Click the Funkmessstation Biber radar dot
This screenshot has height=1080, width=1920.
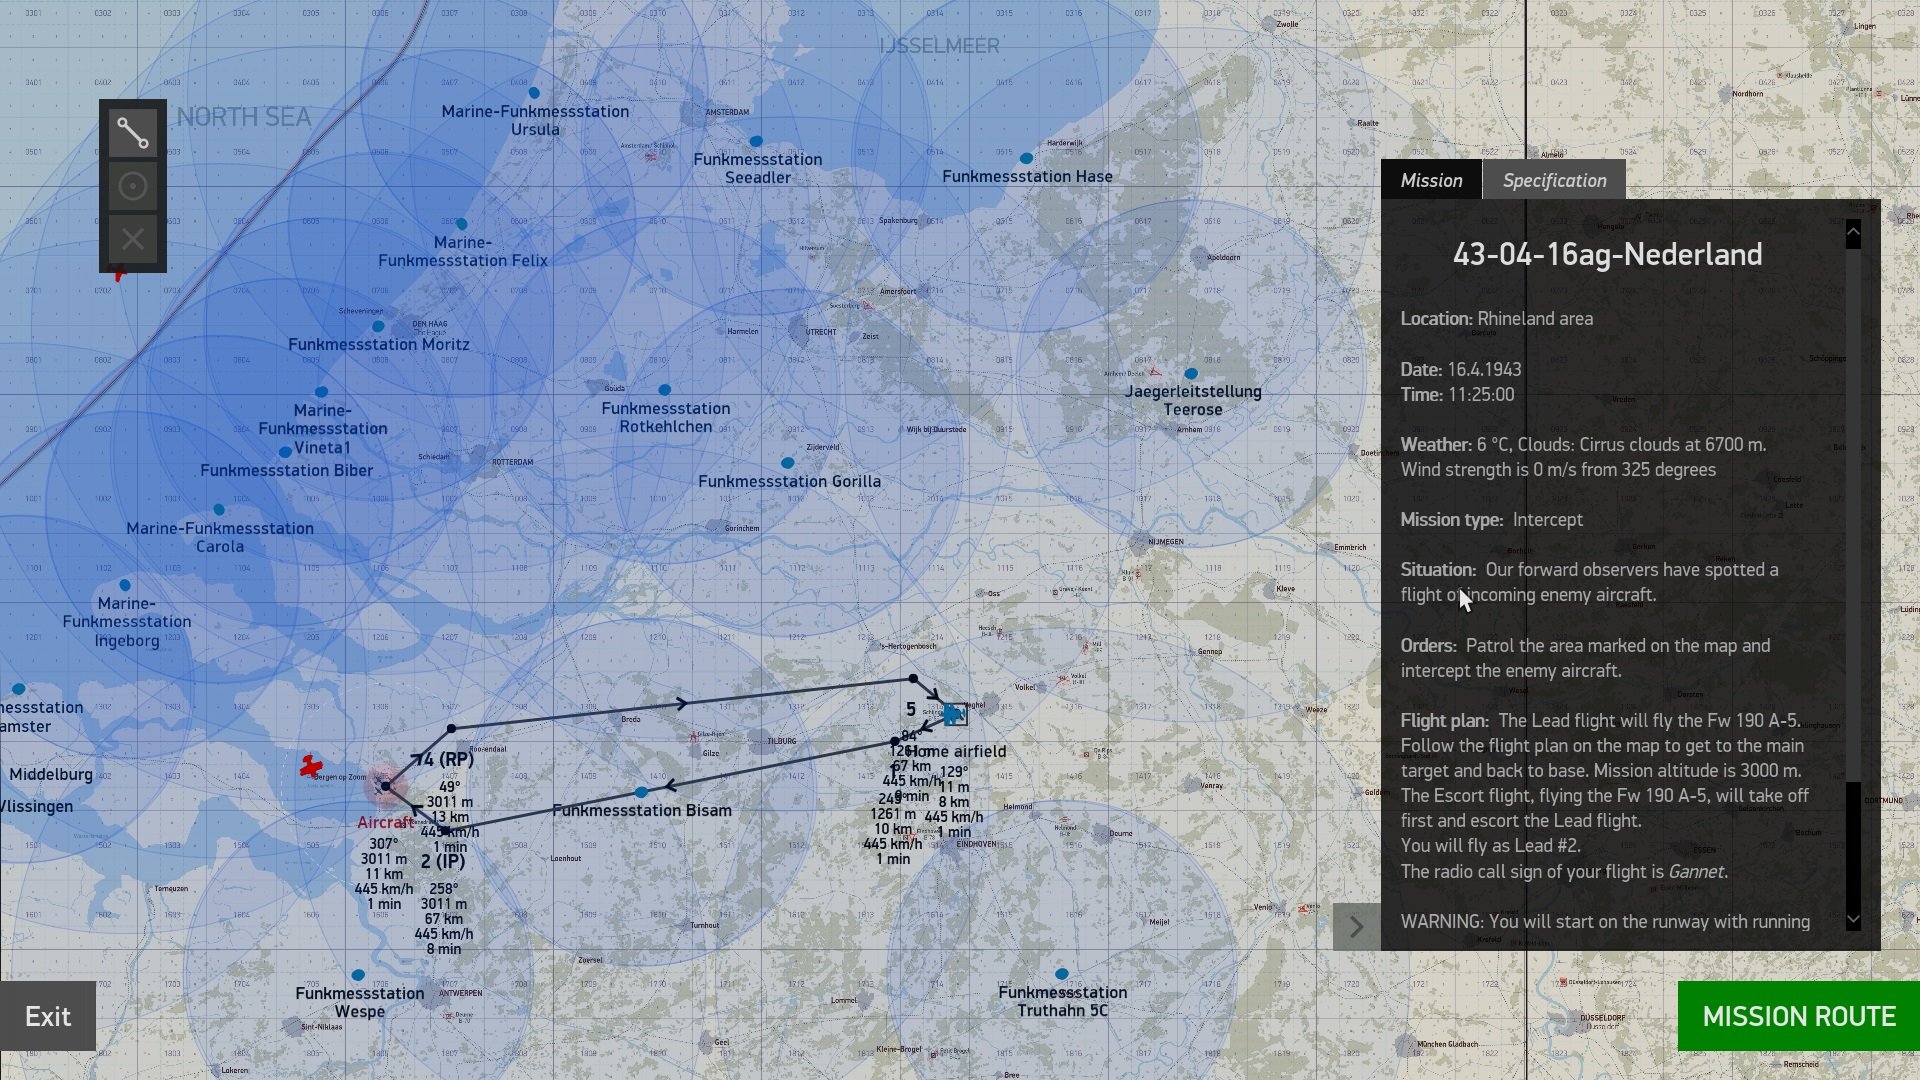coord(285,452)
